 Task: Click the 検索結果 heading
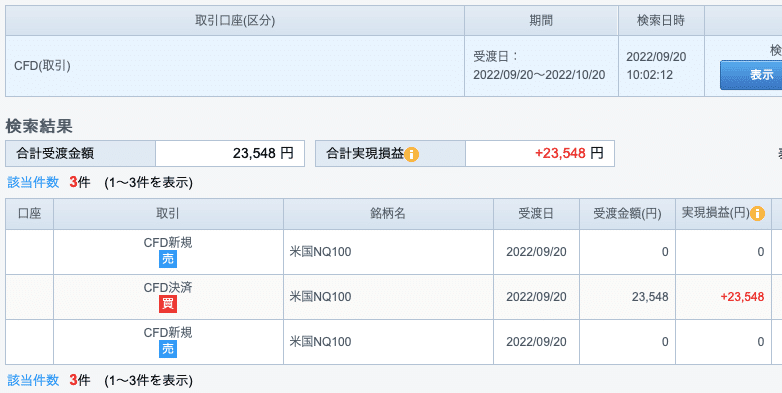[x=39, y=127]
